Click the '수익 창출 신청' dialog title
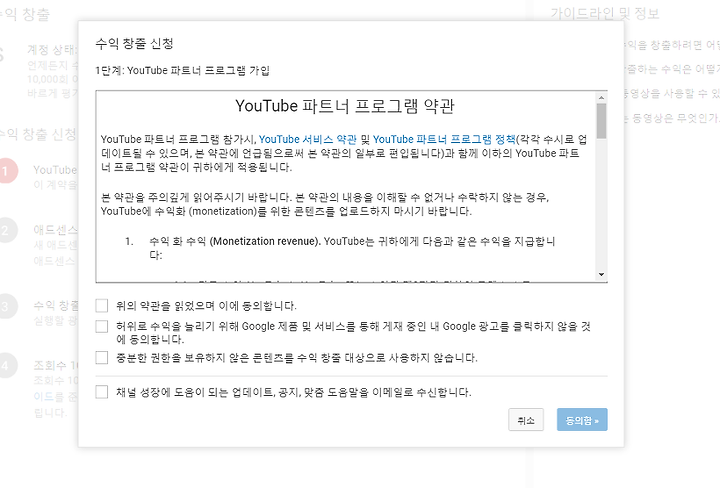Viewport: 720px width, 488px height. point(134,44)
